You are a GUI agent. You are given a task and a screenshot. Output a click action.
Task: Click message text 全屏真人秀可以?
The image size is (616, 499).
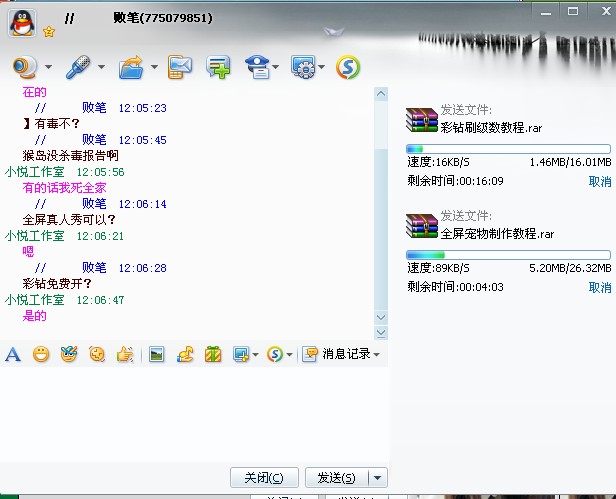69,219
